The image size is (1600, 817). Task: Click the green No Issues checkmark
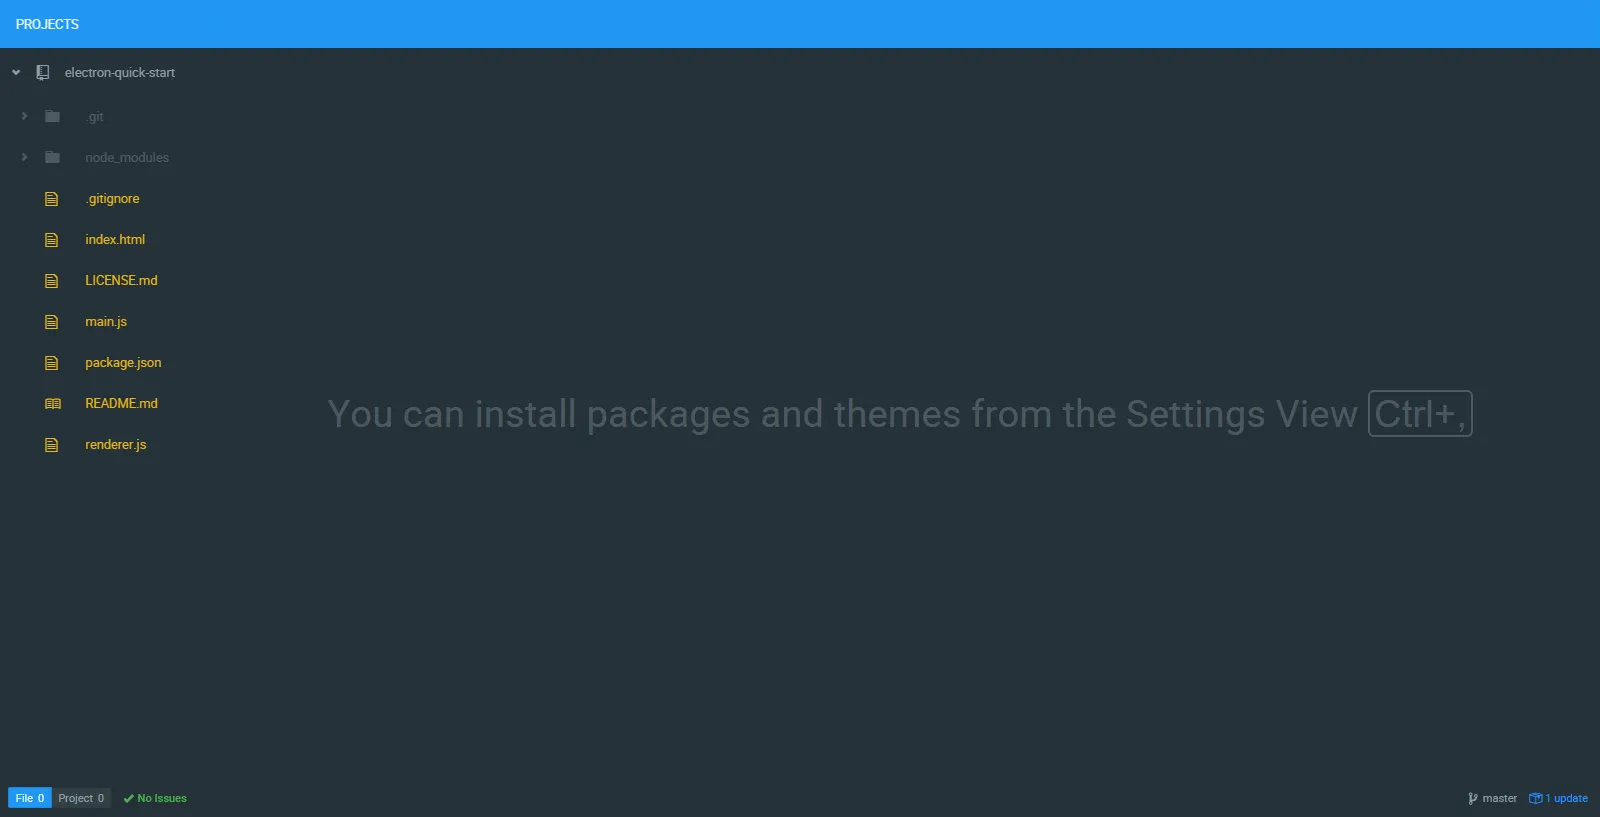pos(128,799)
